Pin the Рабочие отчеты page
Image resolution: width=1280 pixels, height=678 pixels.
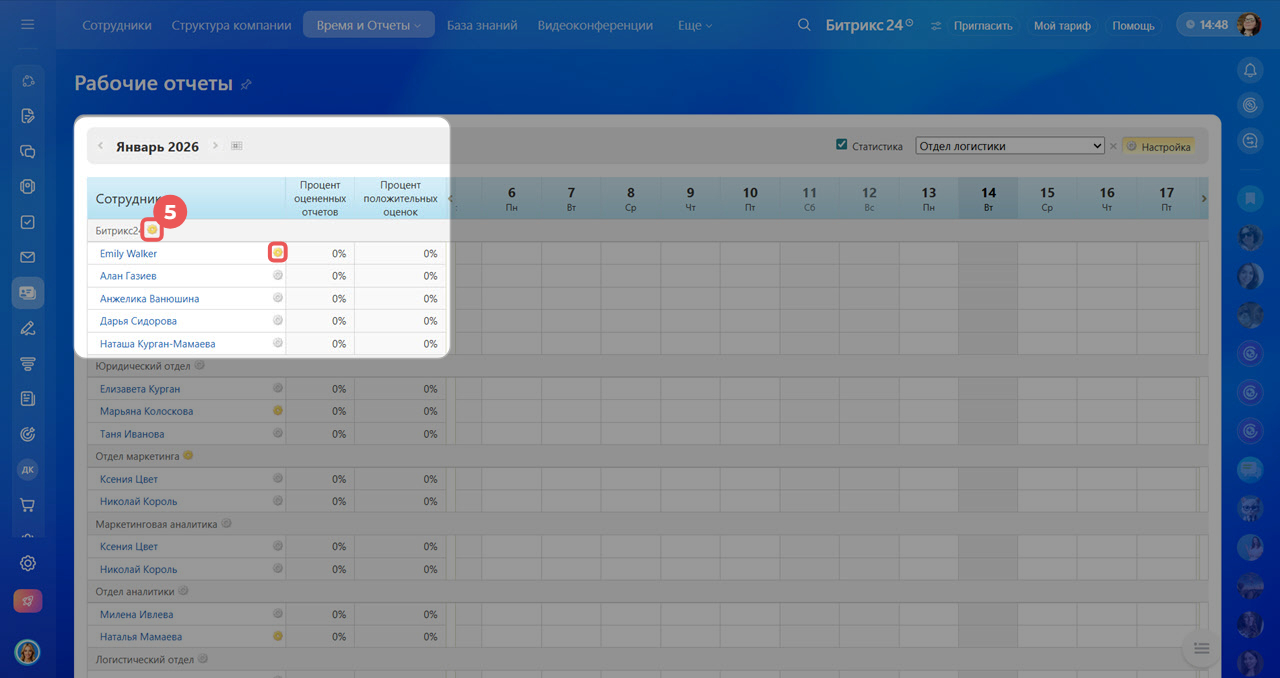(x=246, y=85)
